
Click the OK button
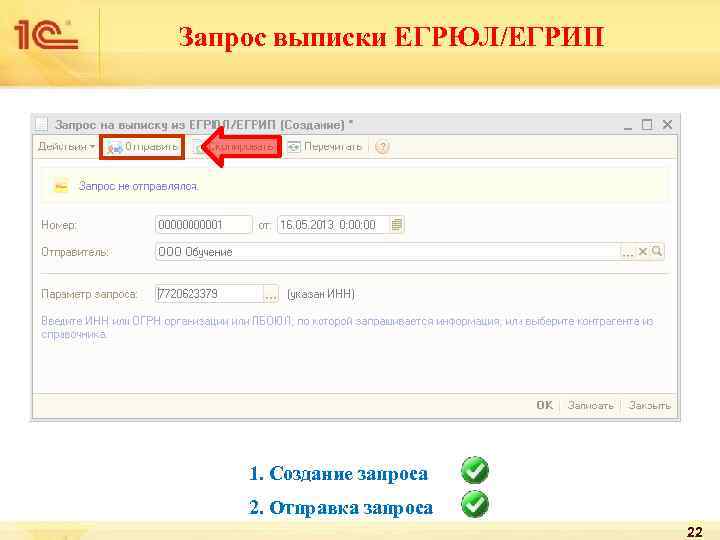click(x=545, y=405)
